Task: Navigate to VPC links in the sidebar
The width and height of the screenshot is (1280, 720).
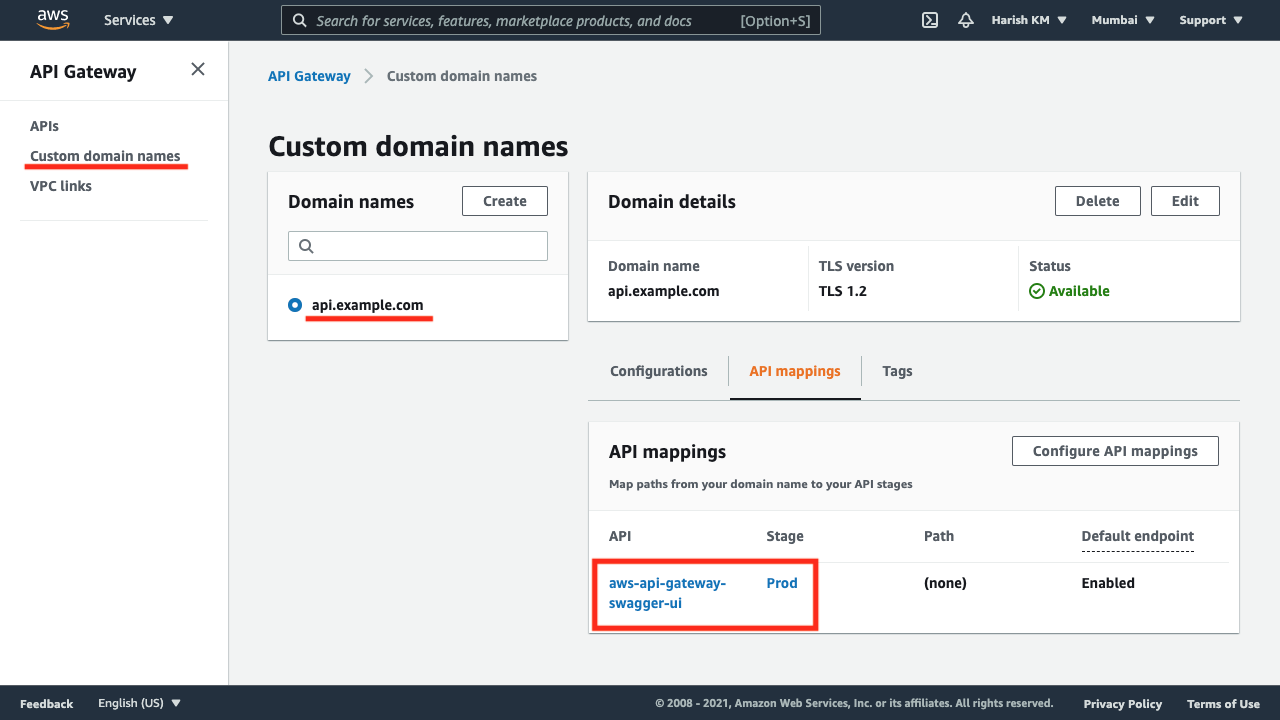Action: click(61, 186)
